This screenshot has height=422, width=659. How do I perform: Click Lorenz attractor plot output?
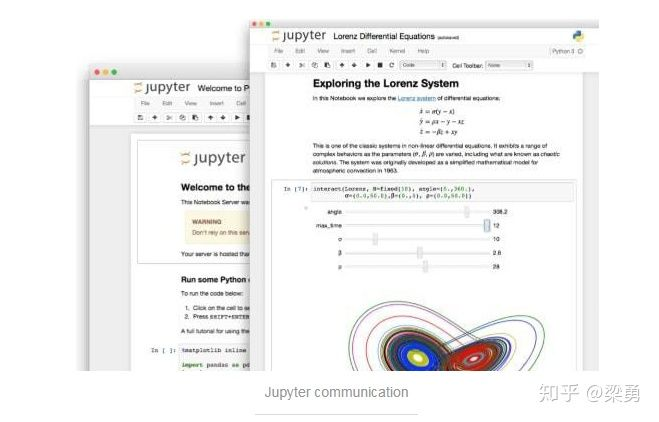[x=446, y=336]
